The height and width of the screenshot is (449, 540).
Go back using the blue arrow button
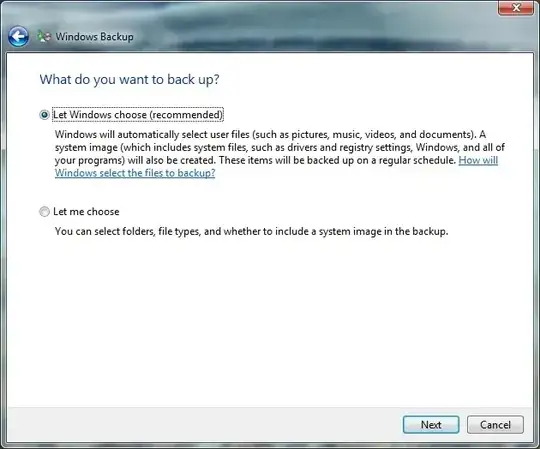(x=18, y=36)
